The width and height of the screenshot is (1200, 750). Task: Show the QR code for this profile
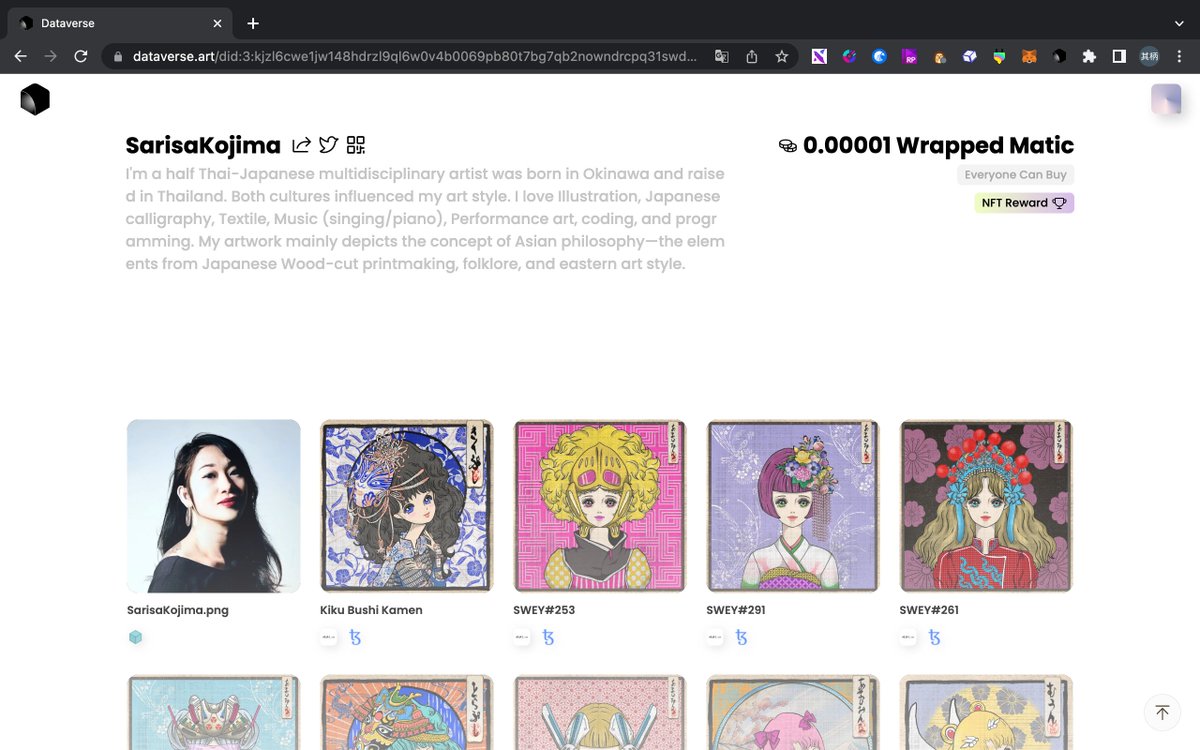click(355, 144)
